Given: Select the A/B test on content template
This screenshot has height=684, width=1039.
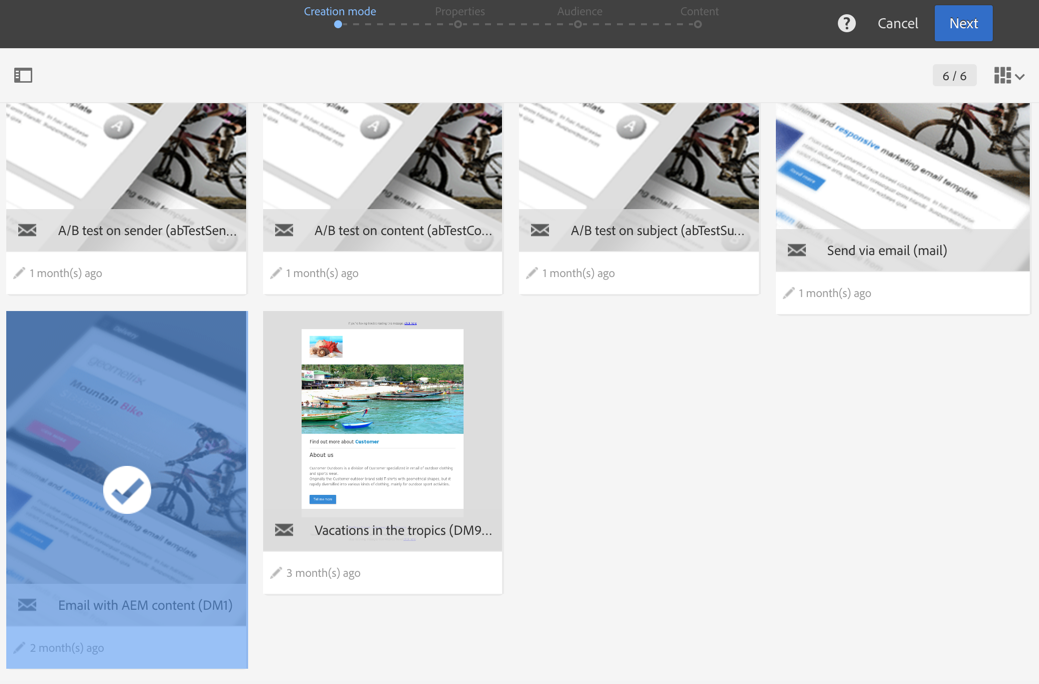Looking at the screenshot, I should [382, 160].
